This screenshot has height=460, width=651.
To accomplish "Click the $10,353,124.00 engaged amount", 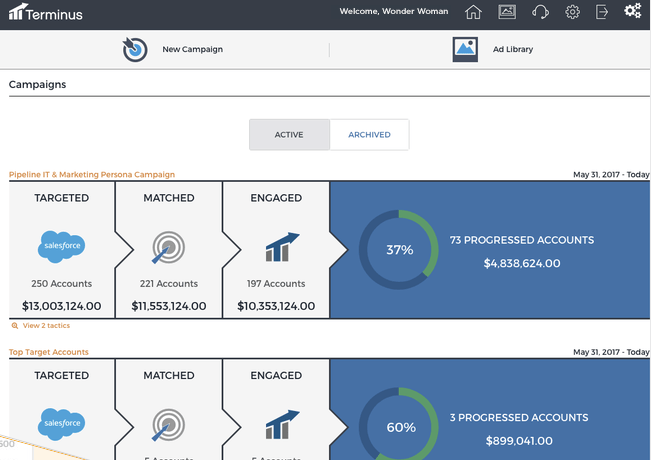I will click(x=276, y=306).
